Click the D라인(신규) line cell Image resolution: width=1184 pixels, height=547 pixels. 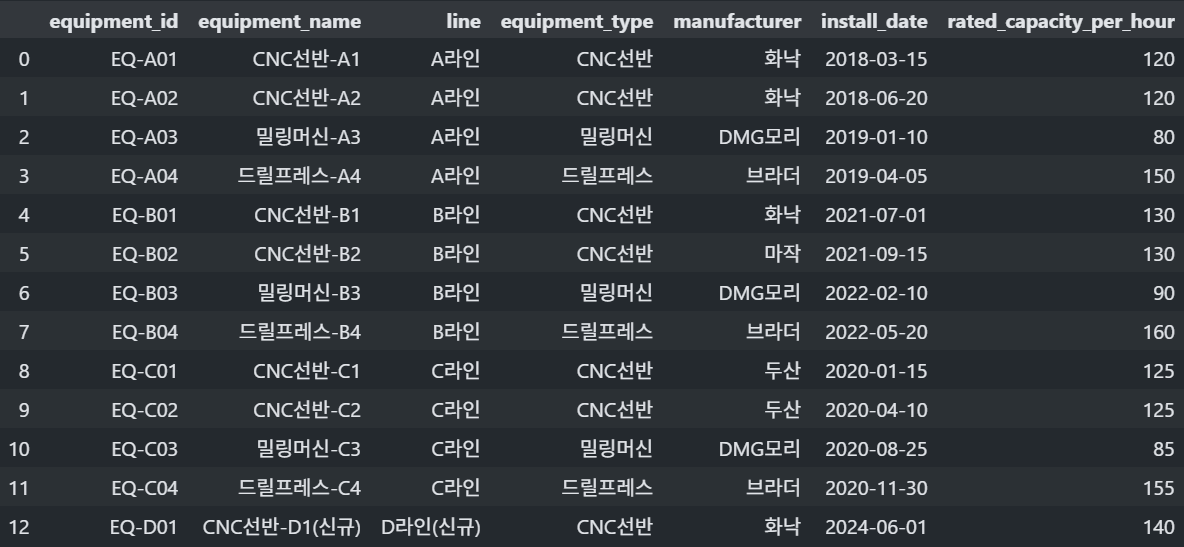click(431, 526)
